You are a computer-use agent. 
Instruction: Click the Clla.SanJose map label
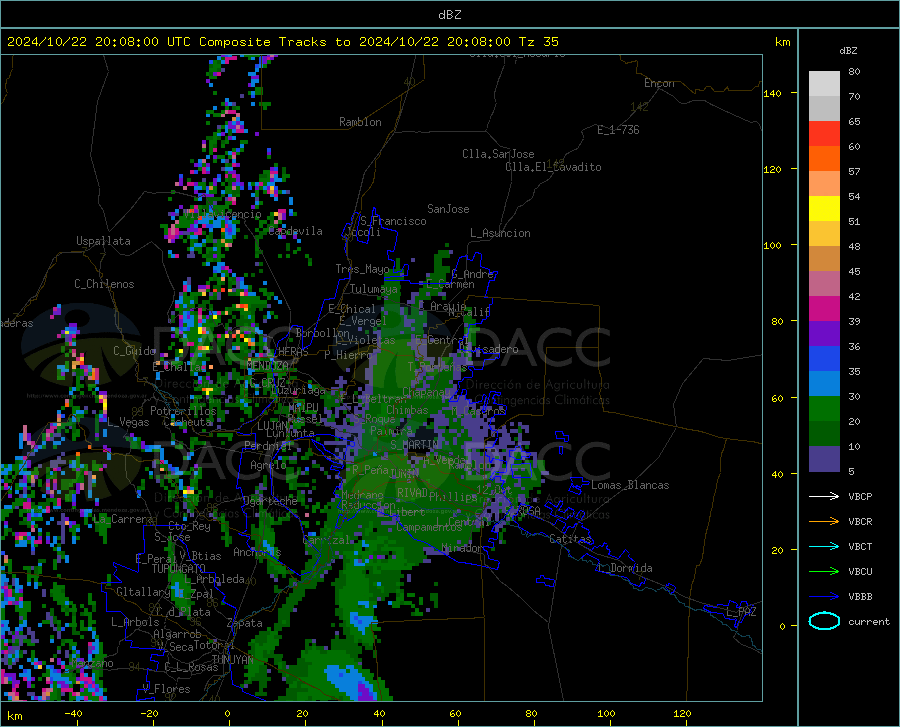498,154
